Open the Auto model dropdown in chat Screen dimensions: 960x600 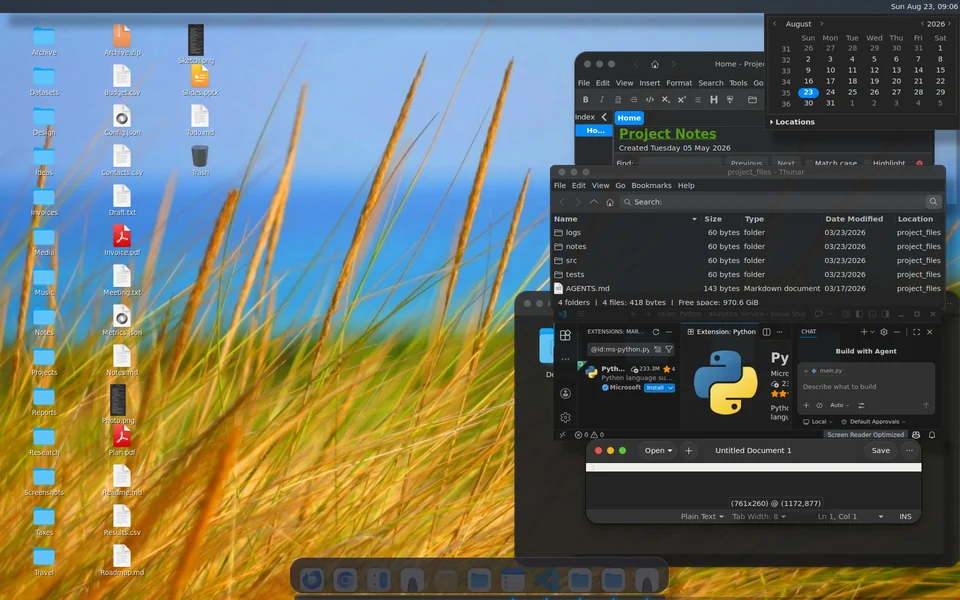point(839,405)
